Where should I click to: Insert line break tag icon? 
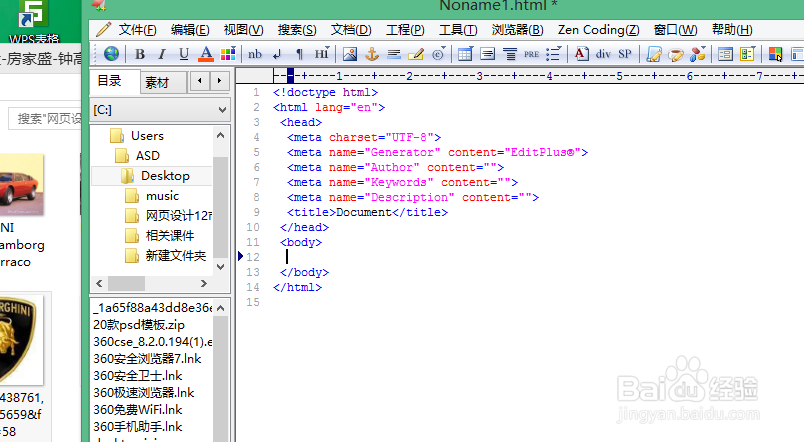(277, 54)
